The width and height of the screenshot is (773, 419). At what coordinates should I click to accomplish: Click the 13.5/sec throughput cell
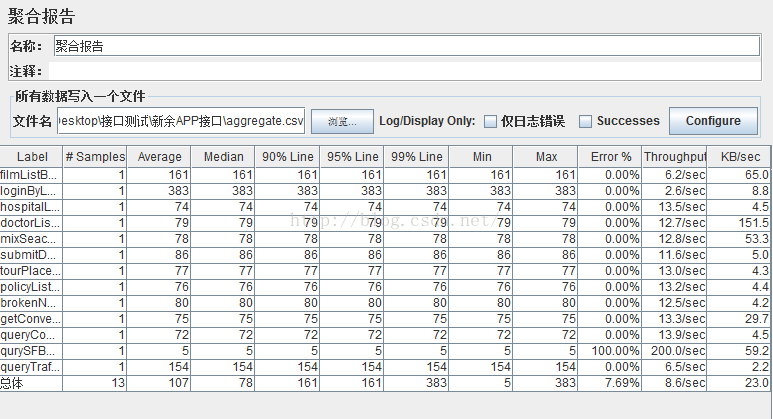674,207
